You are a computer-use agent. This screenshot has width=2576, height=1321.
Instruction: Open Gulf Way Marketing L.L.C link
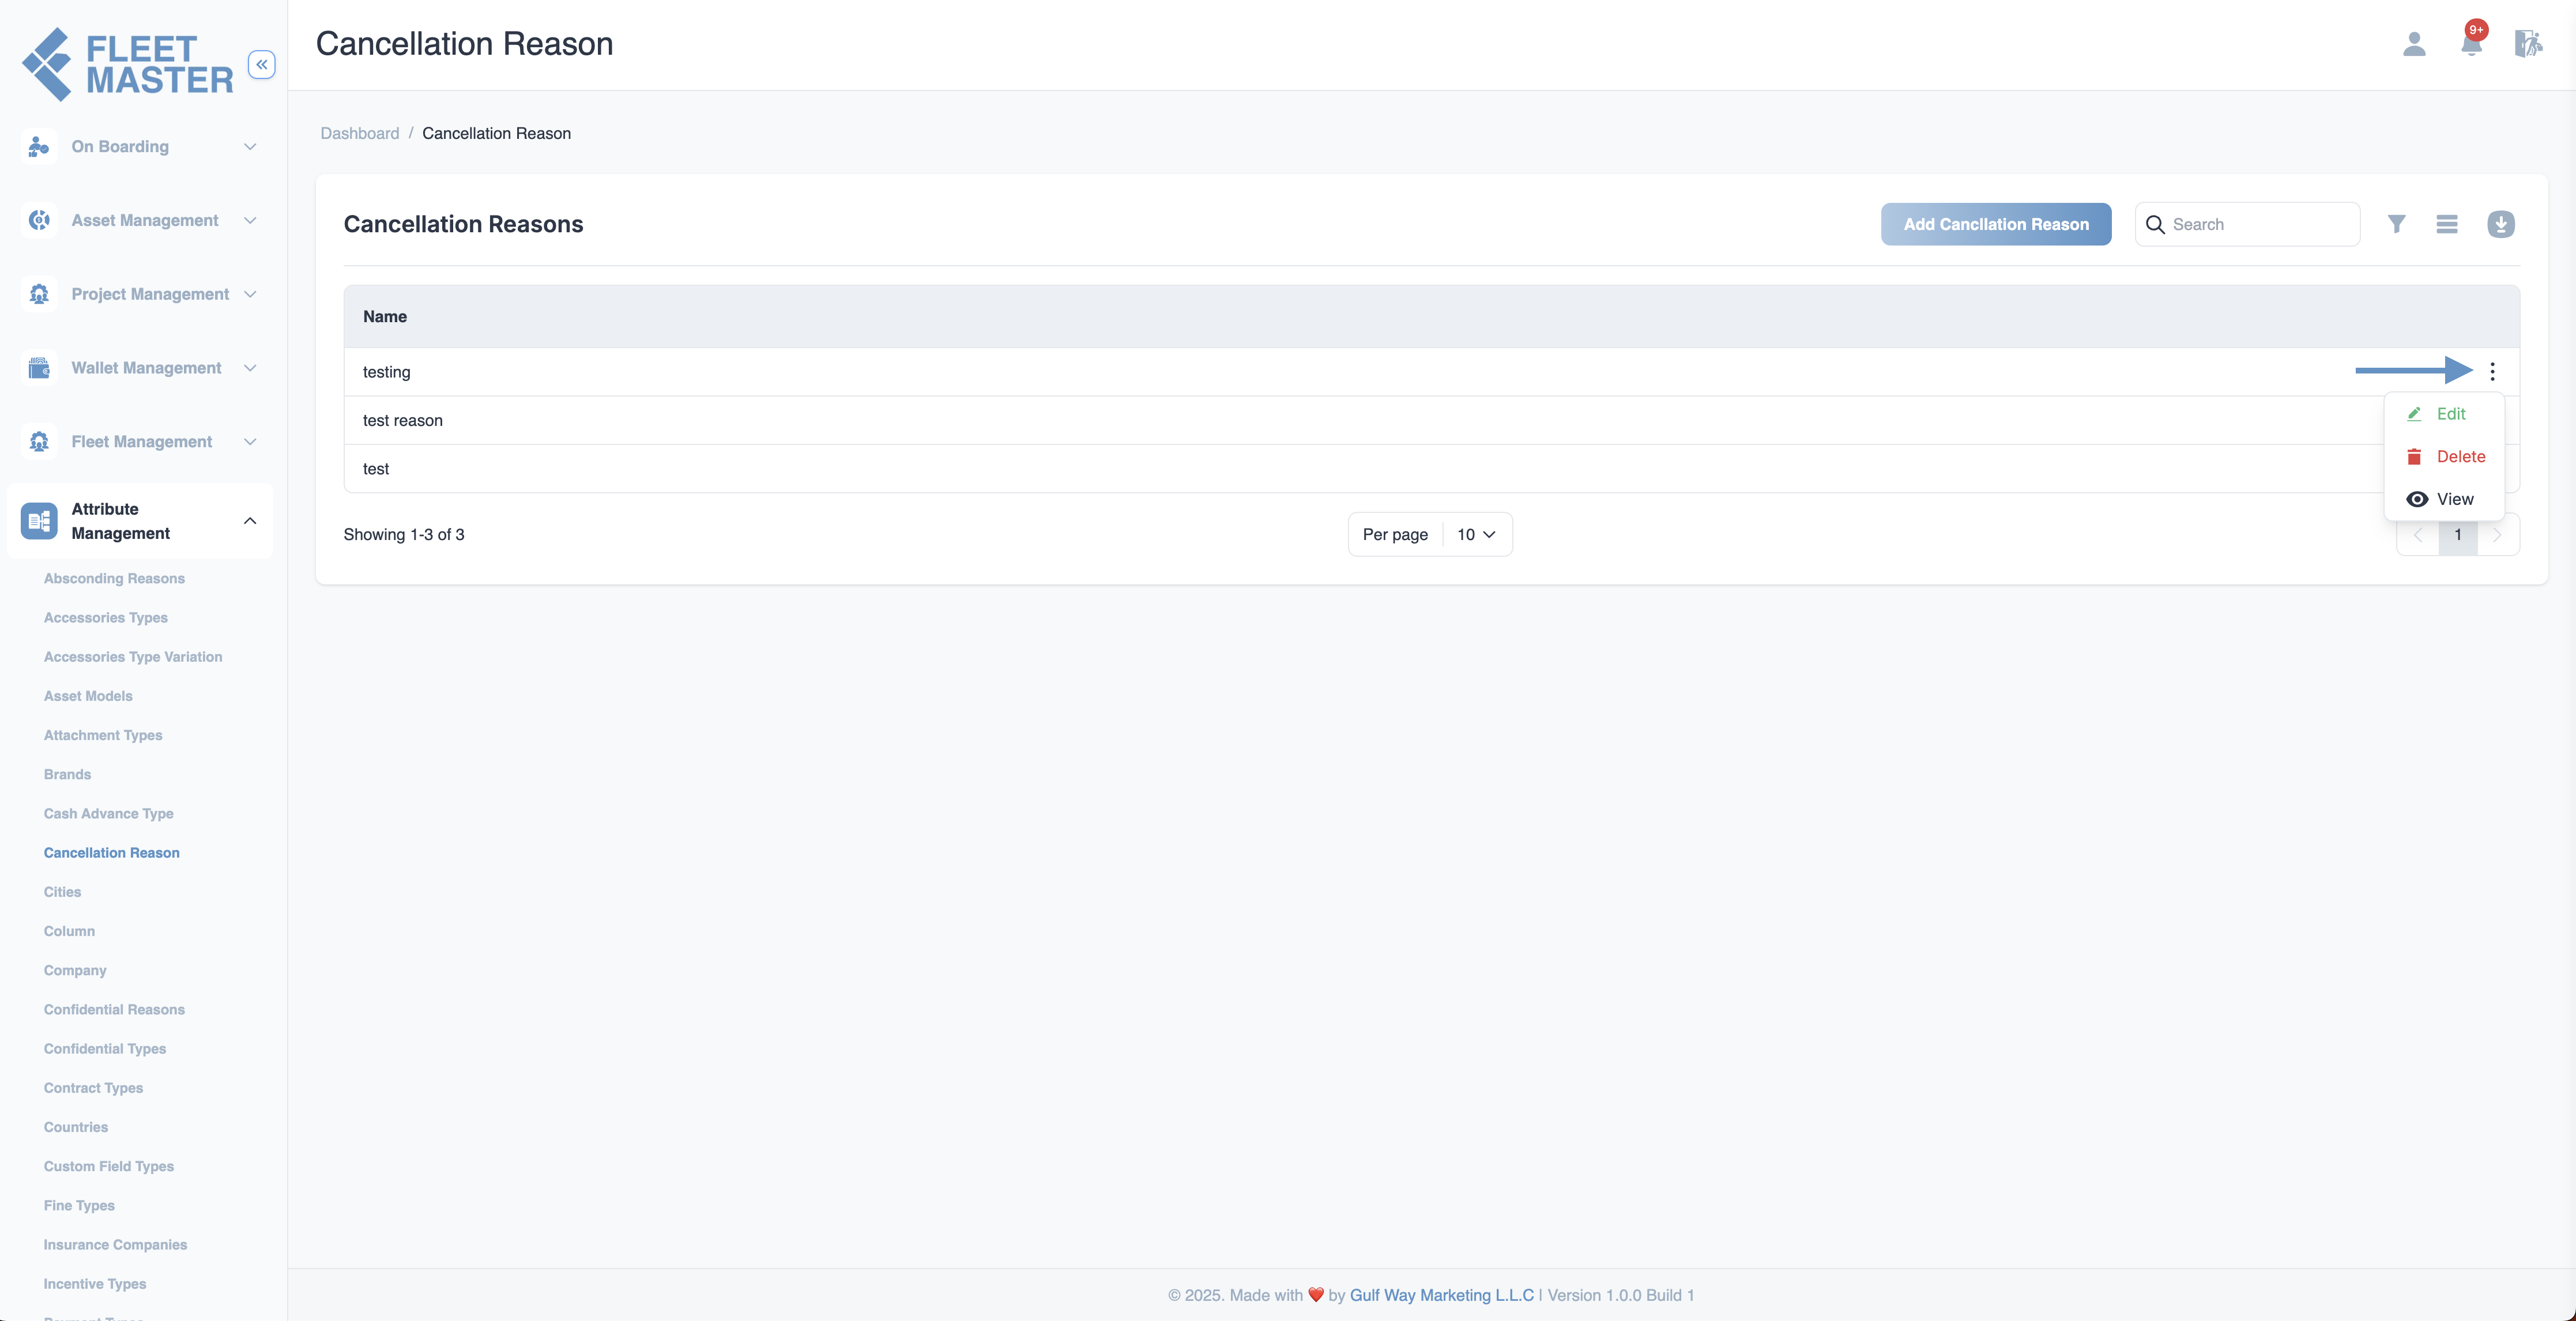coord(1441,1295)
